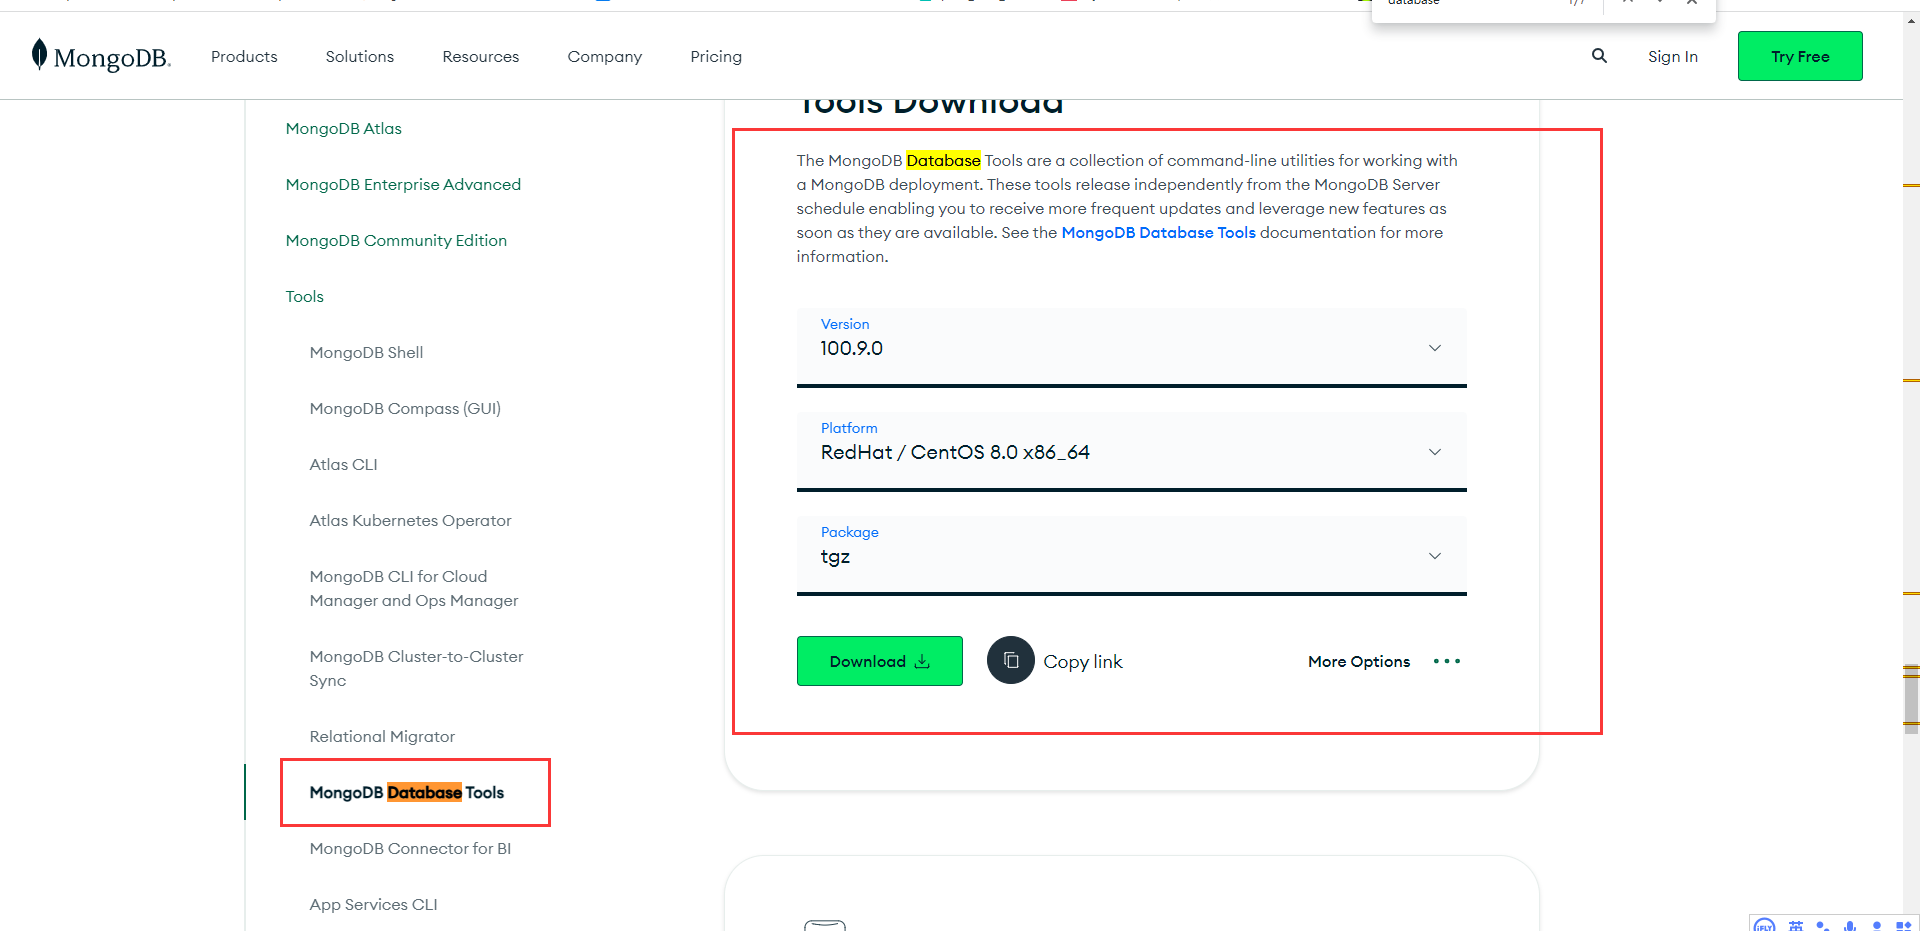Click the Tools sidebar heading
The height and width of the screenshot is (931, 1920).
click(x=305, y=296)
